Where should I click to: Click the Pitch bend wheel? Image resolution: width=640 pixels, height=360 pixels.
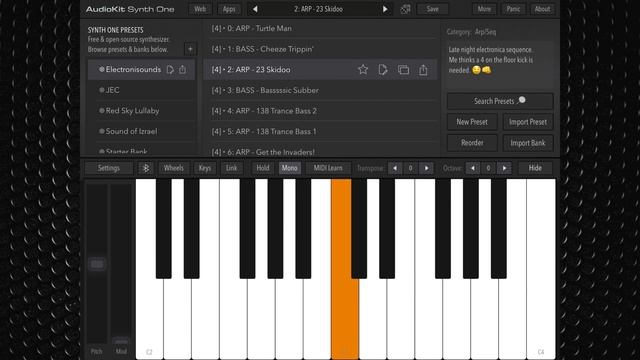pyautogui.click(x=97, y=264)
